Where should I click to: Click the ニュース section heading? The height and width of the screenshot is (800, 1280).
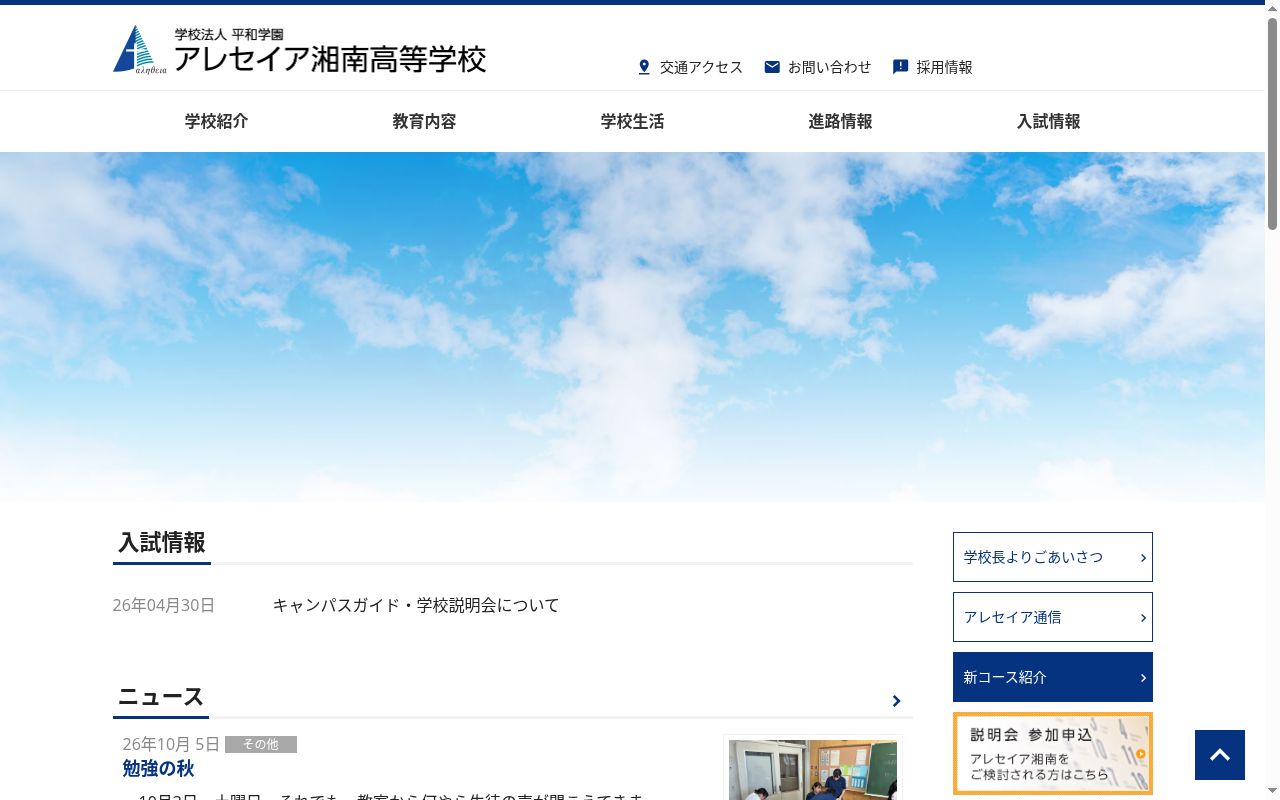click(161, 696)
